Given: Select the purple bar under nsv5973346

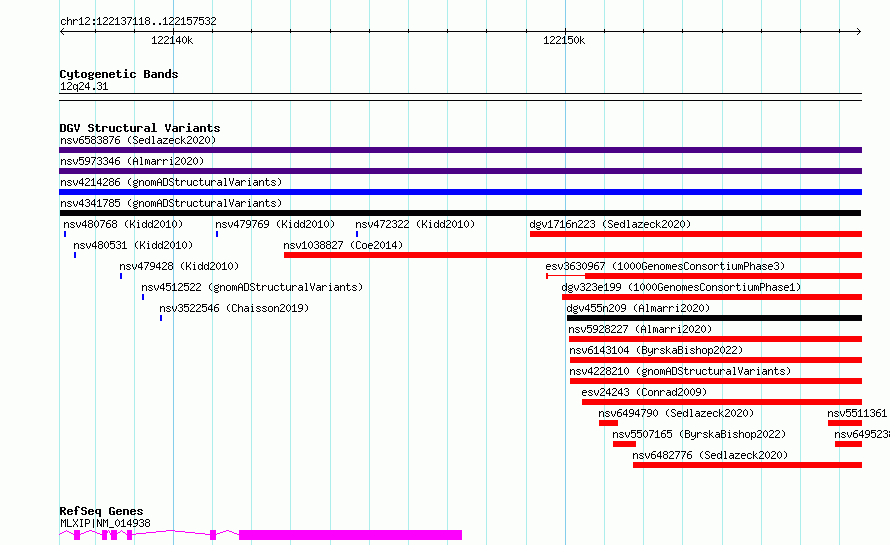Looking at the screenshot, I should click(x=460, y=171).
